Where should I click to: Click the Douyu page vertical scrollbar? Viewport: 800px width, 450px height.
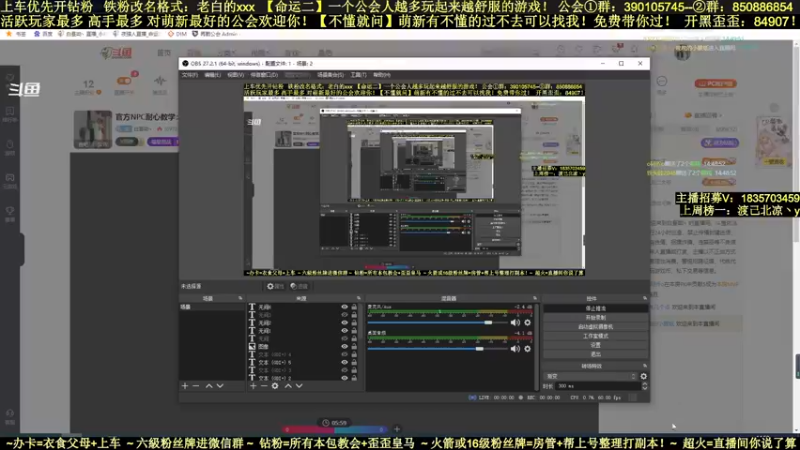tap(796, 143)
